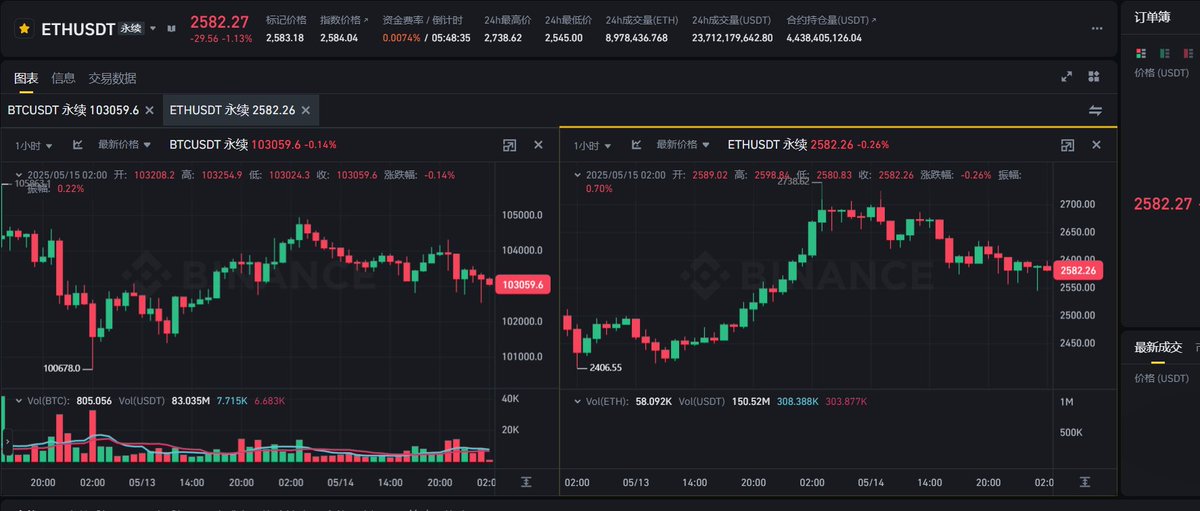Screen dimensions: 1200x511
Task: Collapse the ETH volume indicator legend
Action: (x=576, y=401)
